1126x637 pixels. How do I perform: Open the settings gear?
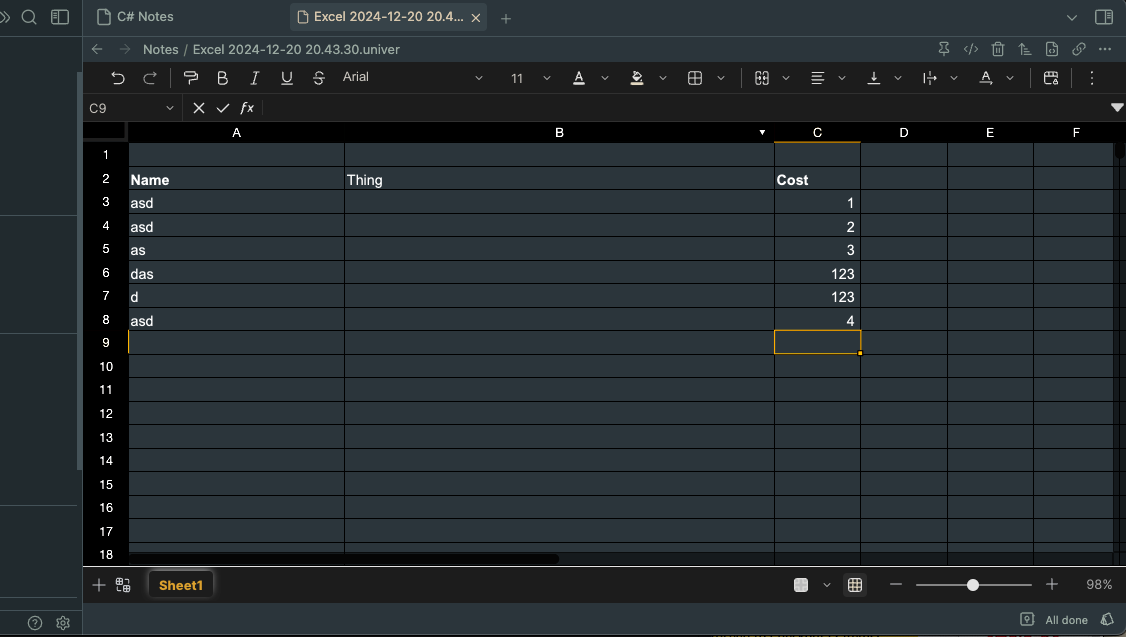pyautogui.click(x=62, y=623)
